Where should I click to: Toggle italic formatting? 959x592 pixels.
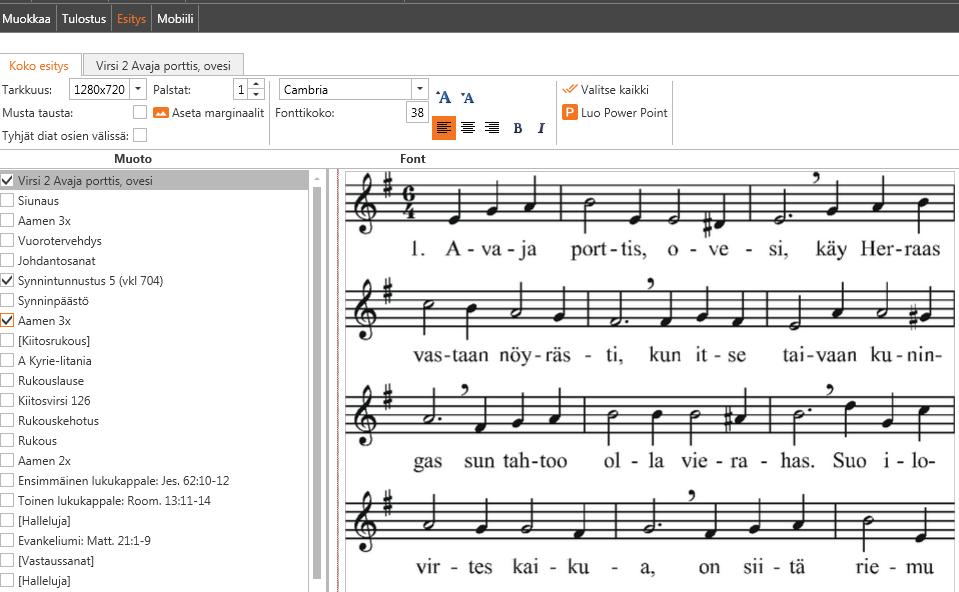click(541, 128)
